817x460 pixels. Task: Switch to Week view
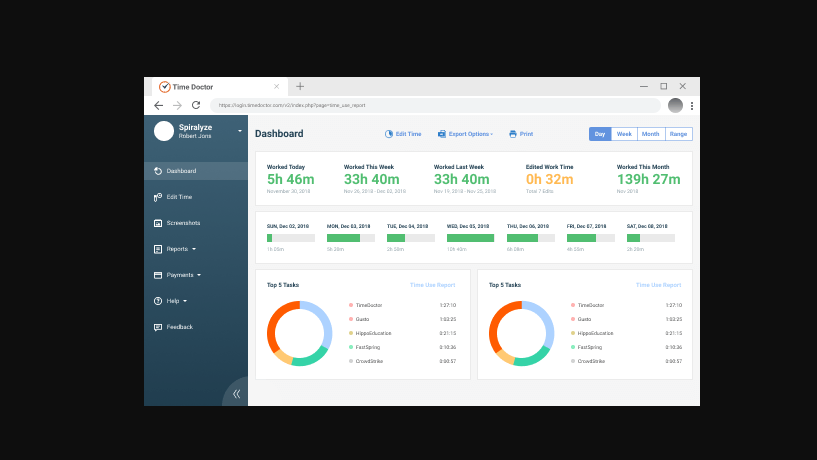(624, 134)
